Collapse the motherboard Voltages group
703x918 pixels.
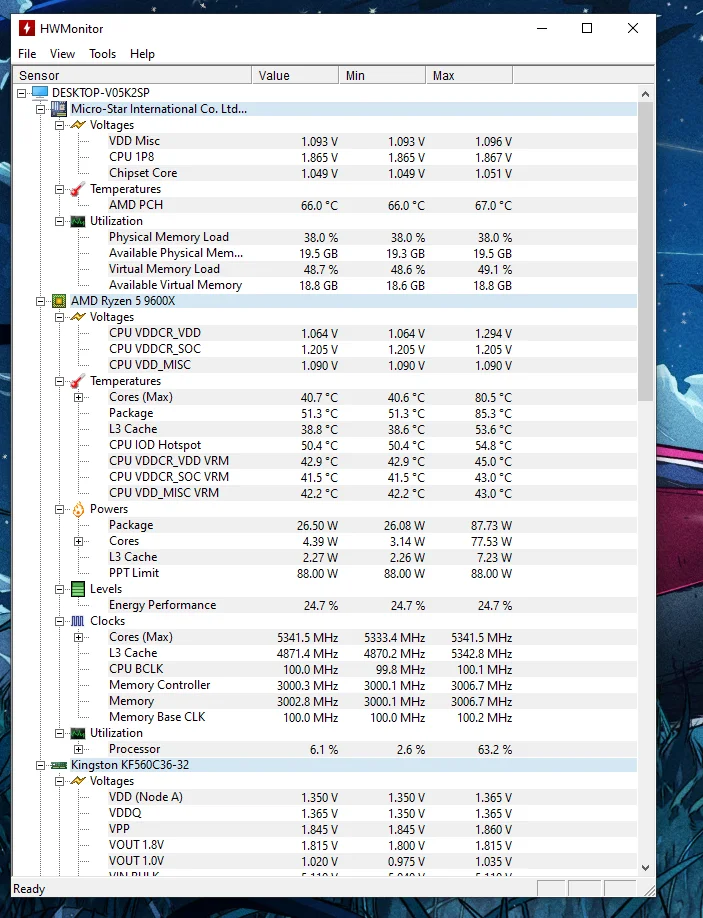pos(60,125)
